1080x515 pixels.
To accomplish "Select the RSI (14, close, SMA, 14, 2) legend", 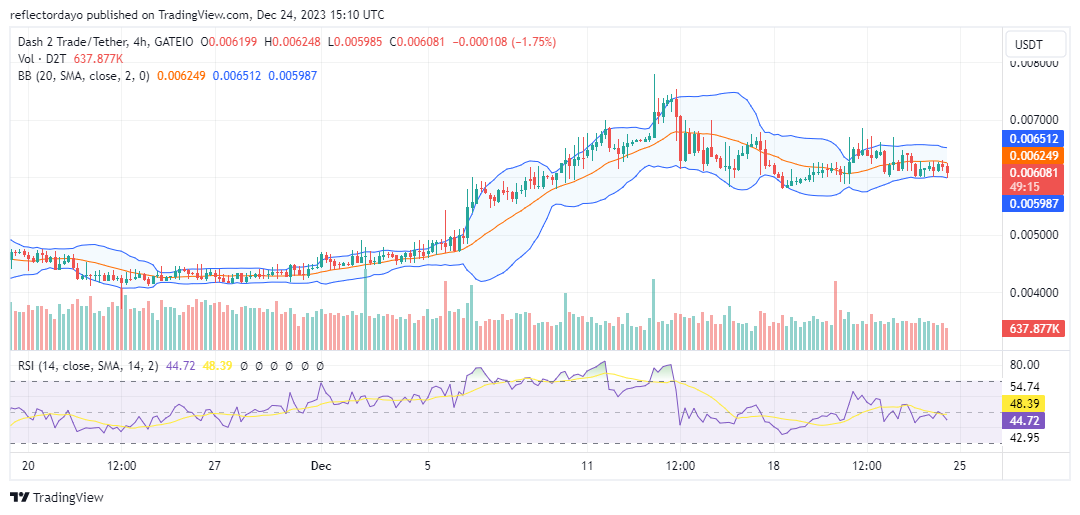I will [87, 366].
